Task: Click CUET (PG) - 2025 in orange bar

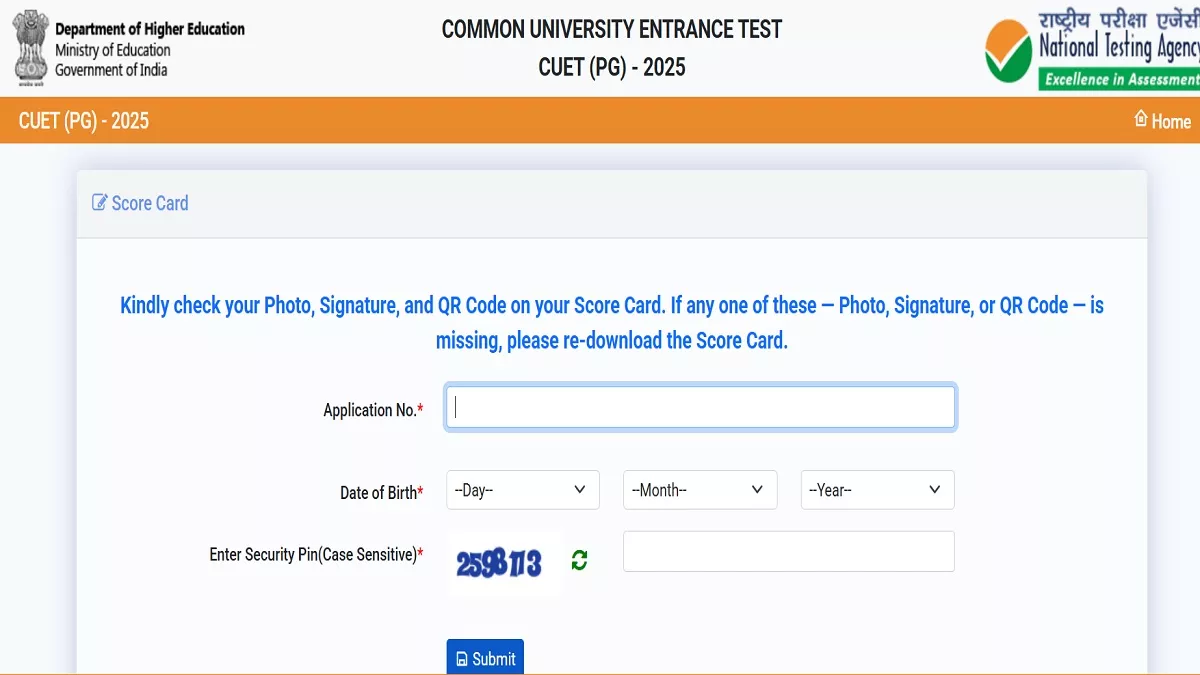Action: point(84,121)
